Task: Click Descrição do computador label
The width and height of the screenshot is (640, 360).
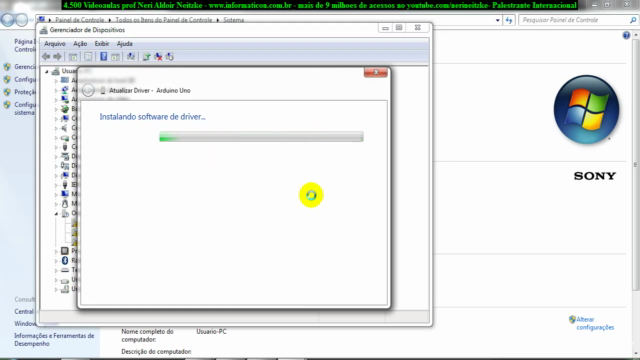Action: click(156, 351)
